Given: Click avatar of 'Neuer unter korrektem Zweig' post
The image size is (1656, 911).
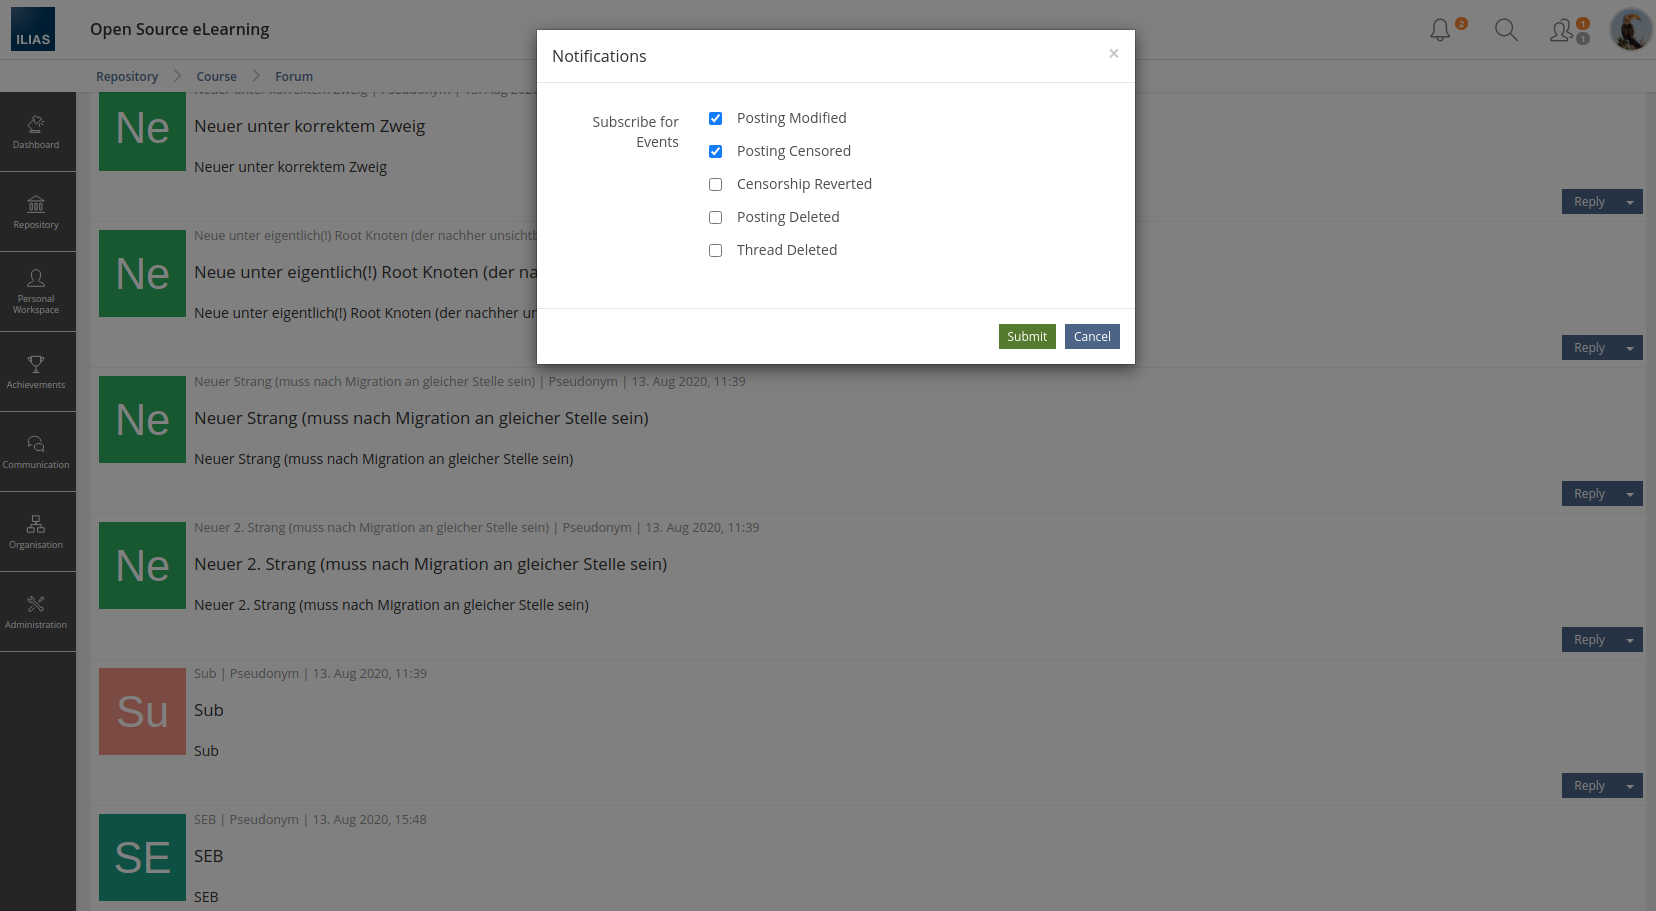Looking at the screenshot, I should [142, 131].
